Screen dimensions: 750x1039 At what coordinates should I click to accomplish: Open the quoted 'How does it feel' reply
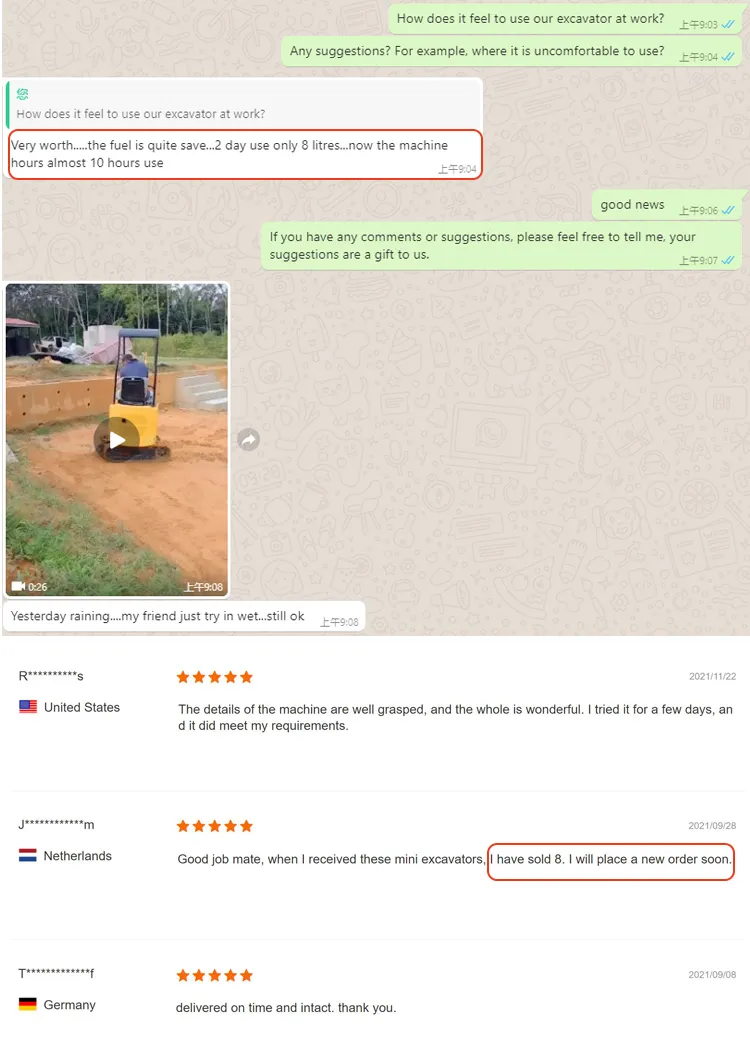click(x=244, y=105)
